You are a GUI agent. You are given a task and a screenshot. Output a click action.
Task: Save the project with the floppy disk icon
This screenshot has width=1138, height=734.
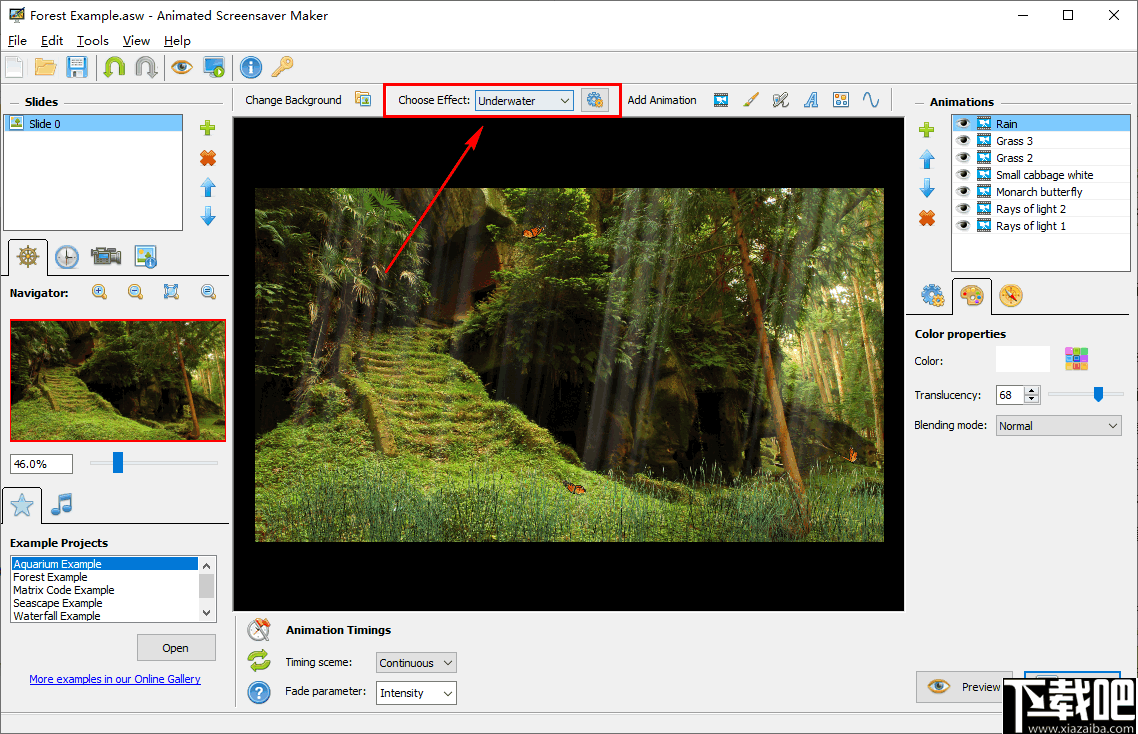[77, 68]
